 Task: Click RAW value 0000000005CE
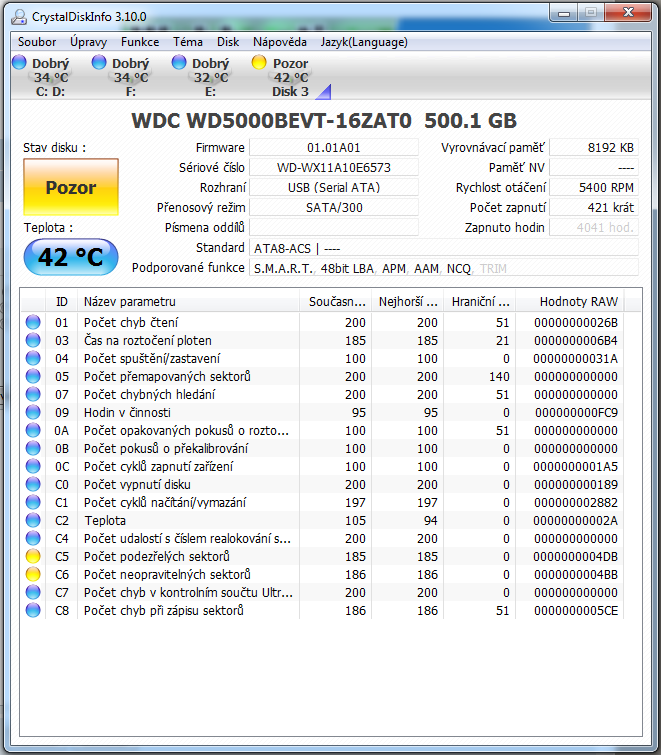576,611
